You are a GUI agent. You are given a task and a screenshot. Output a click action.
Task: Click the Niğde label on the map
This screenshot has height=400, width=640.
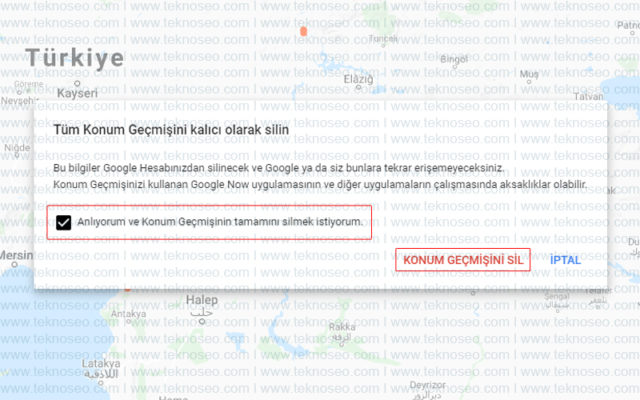[17, 148]
